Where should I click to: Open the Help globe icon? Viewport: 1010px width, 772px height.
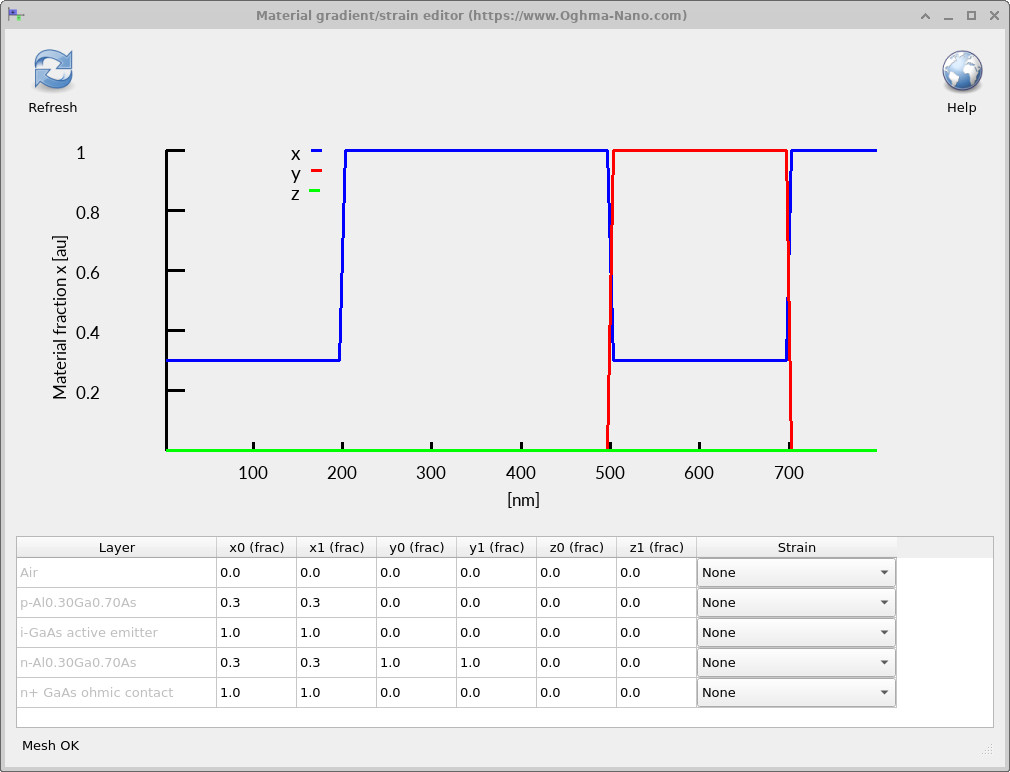(x=962, y=71)
